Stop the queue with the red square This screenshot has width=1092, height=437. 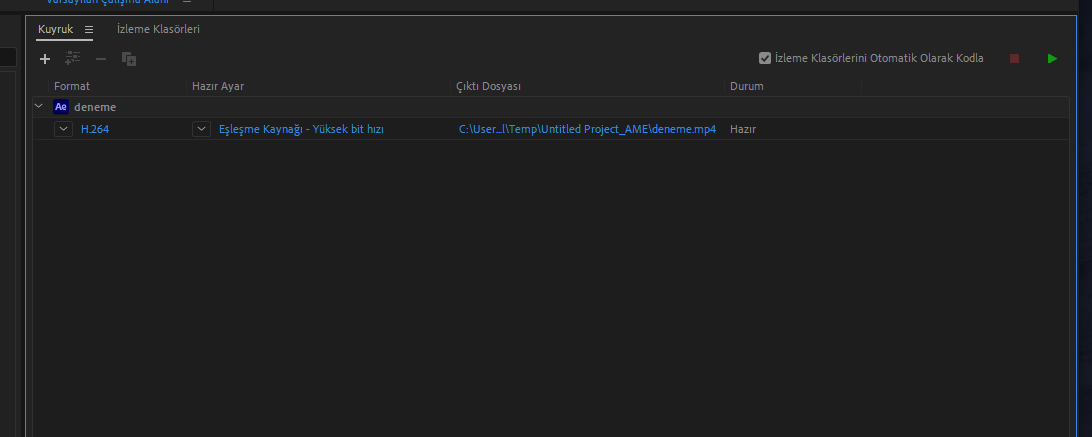click(1014, 59)
